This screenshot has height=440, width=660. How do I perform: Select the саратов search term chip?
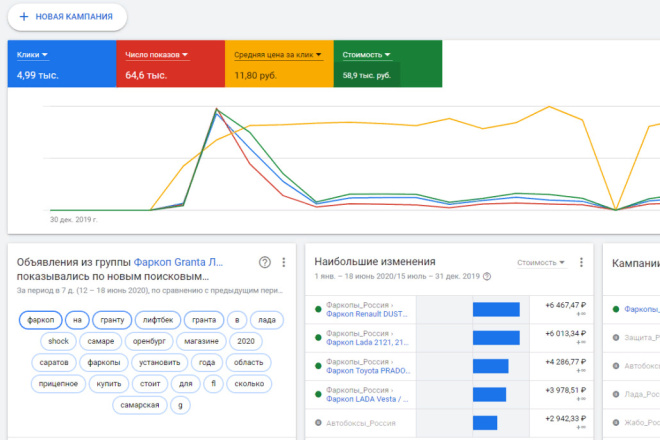pyautogui.click(x=54, y=363)
